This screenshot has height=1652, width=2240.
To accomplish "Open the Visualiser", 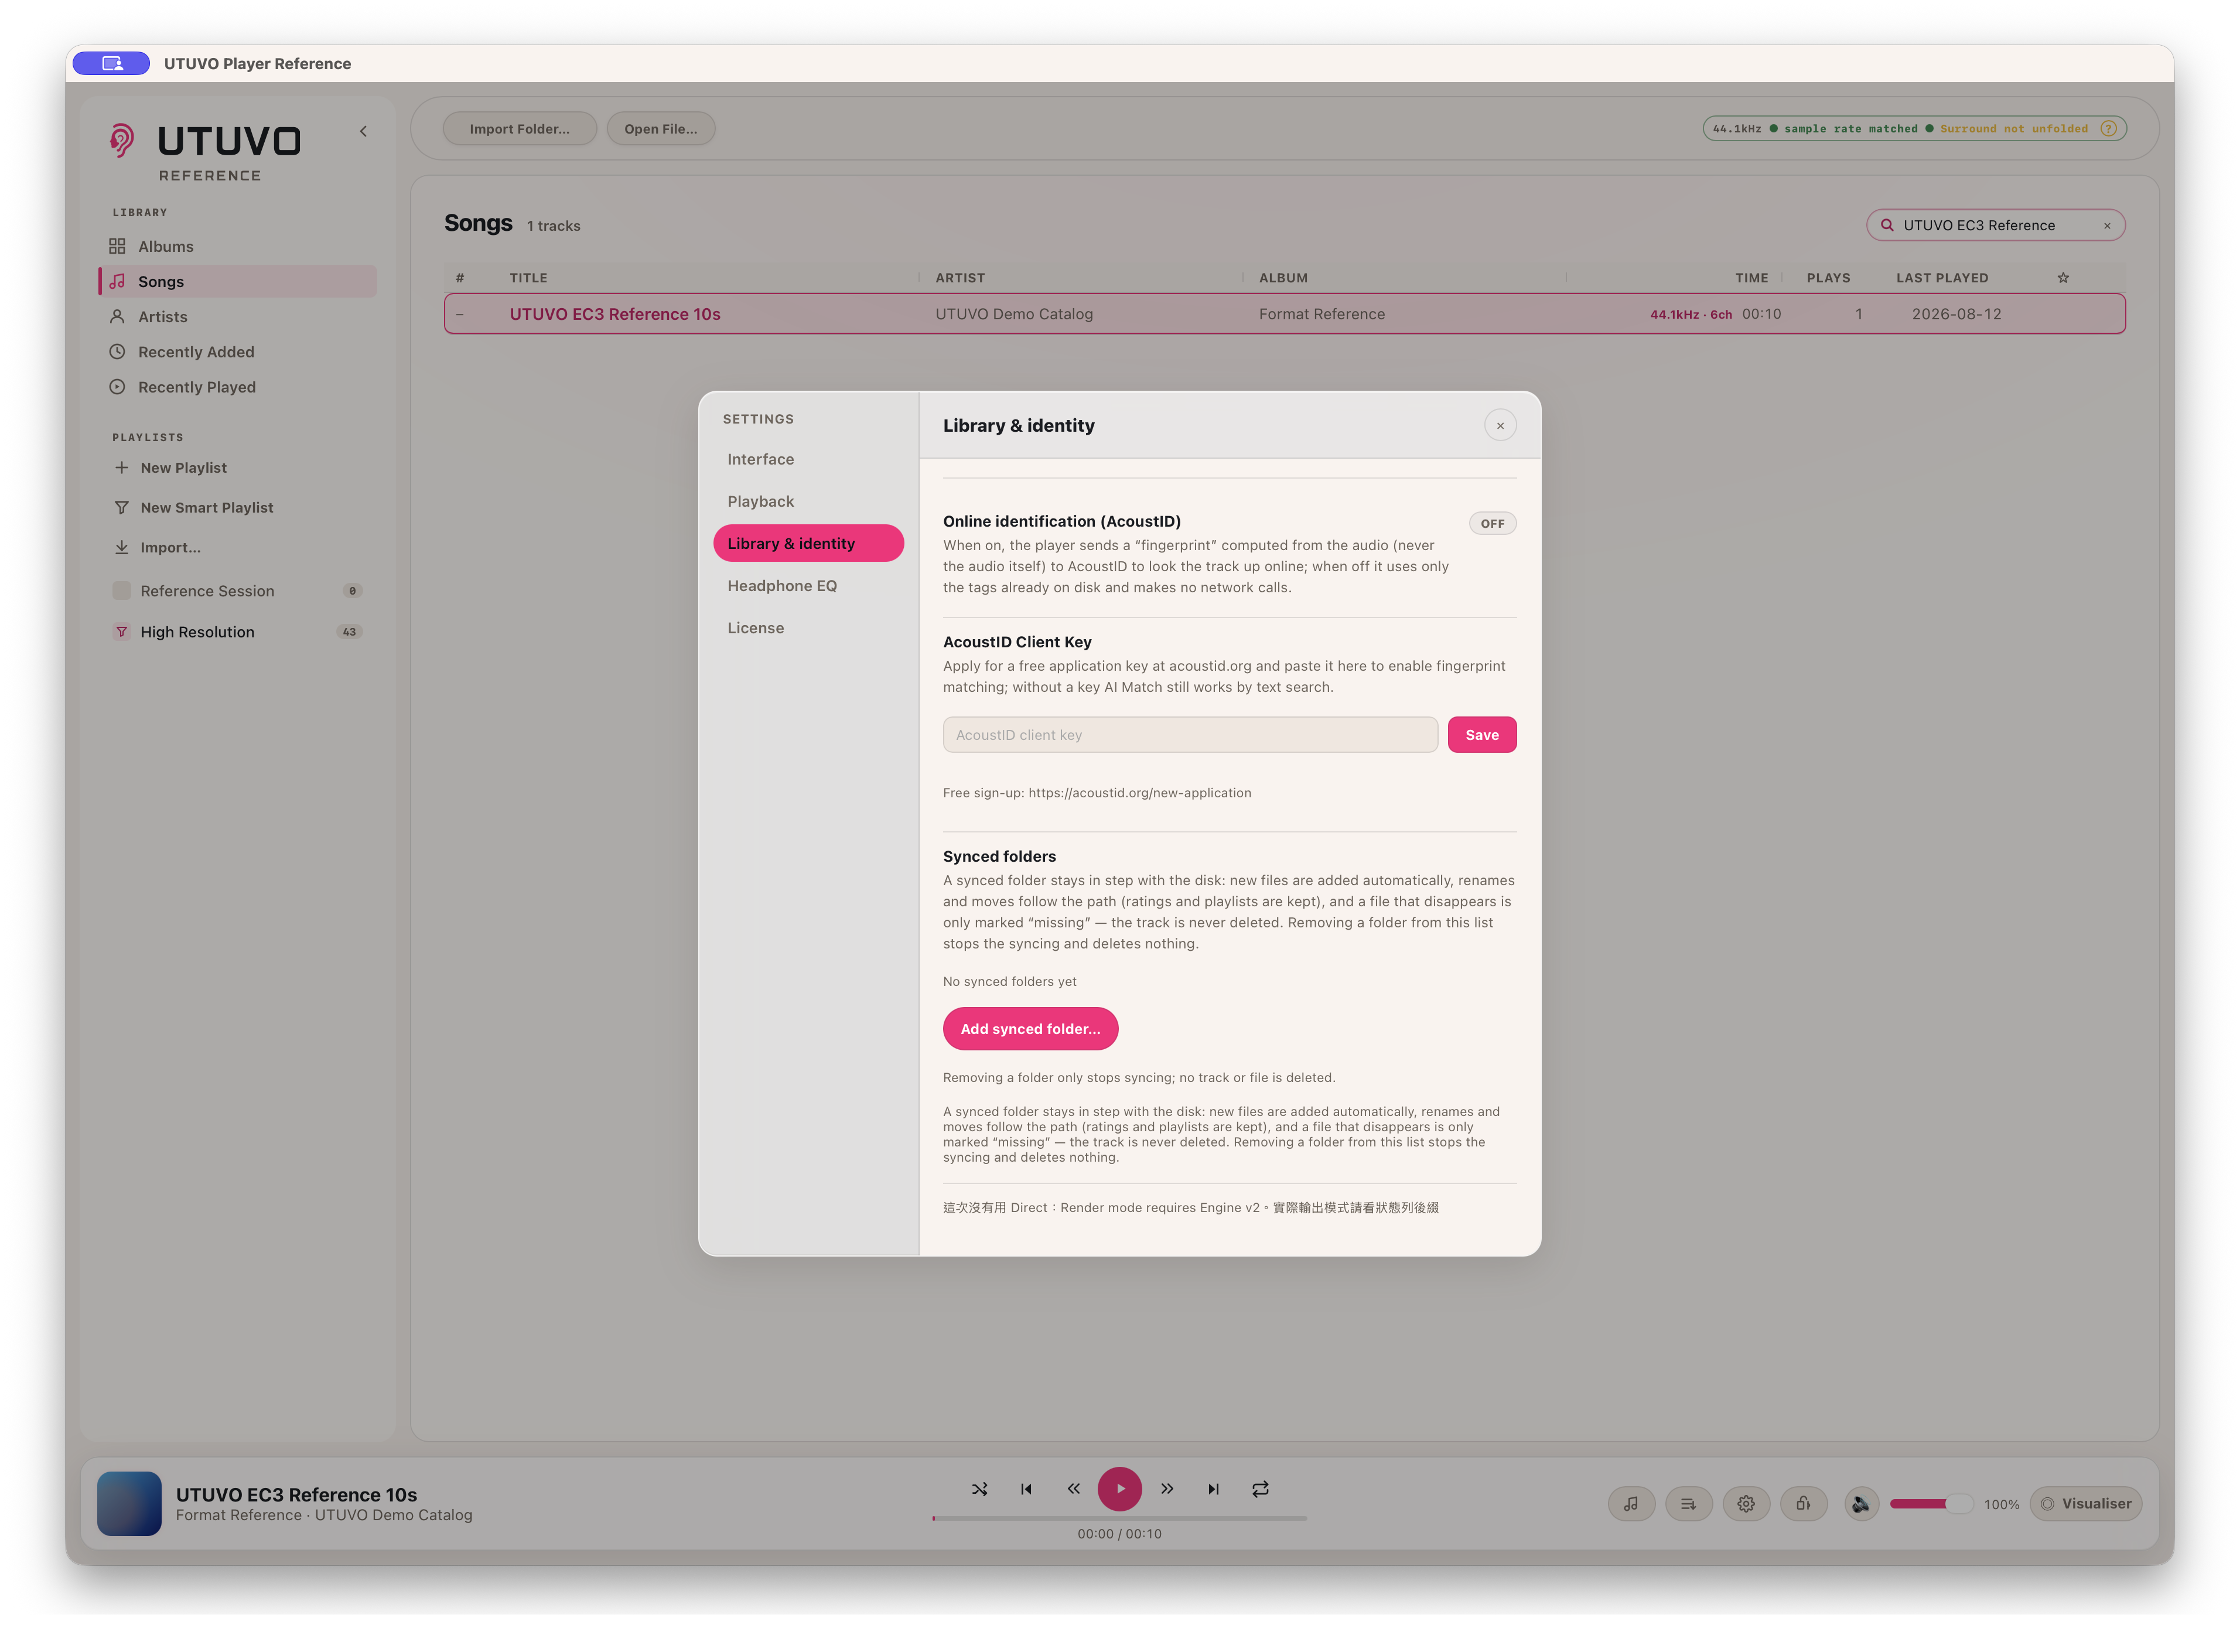I will [2085, 1503].
